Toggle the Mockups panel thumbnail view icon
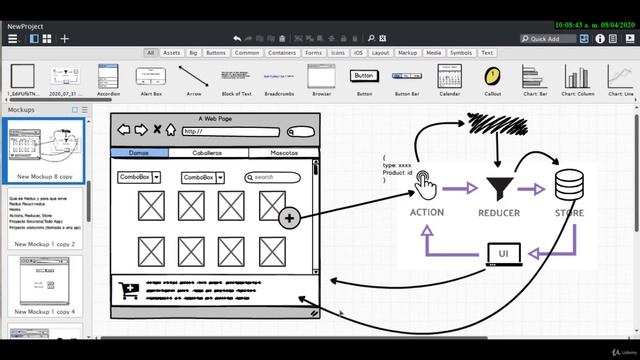Viewport: 640px width, 360px height. (x=75, y=110)
